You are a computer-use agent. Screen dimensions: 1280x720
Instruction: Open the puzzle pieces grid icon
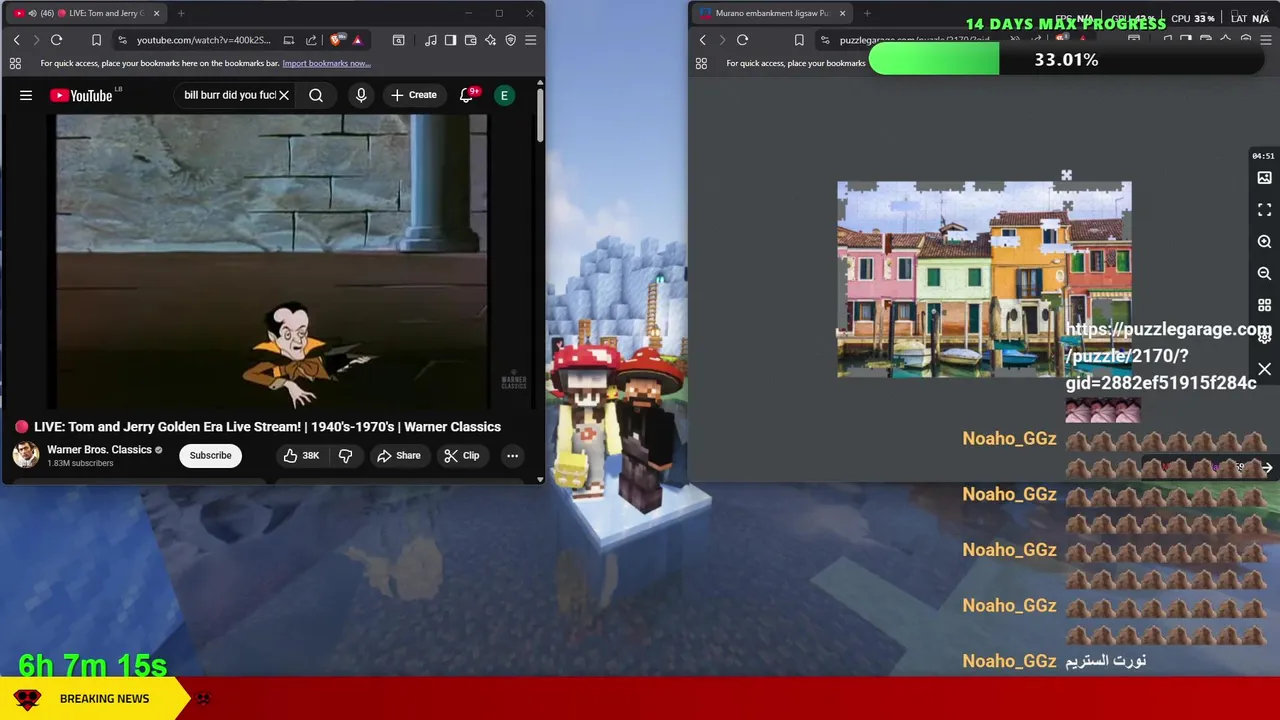coord(1264,305)
